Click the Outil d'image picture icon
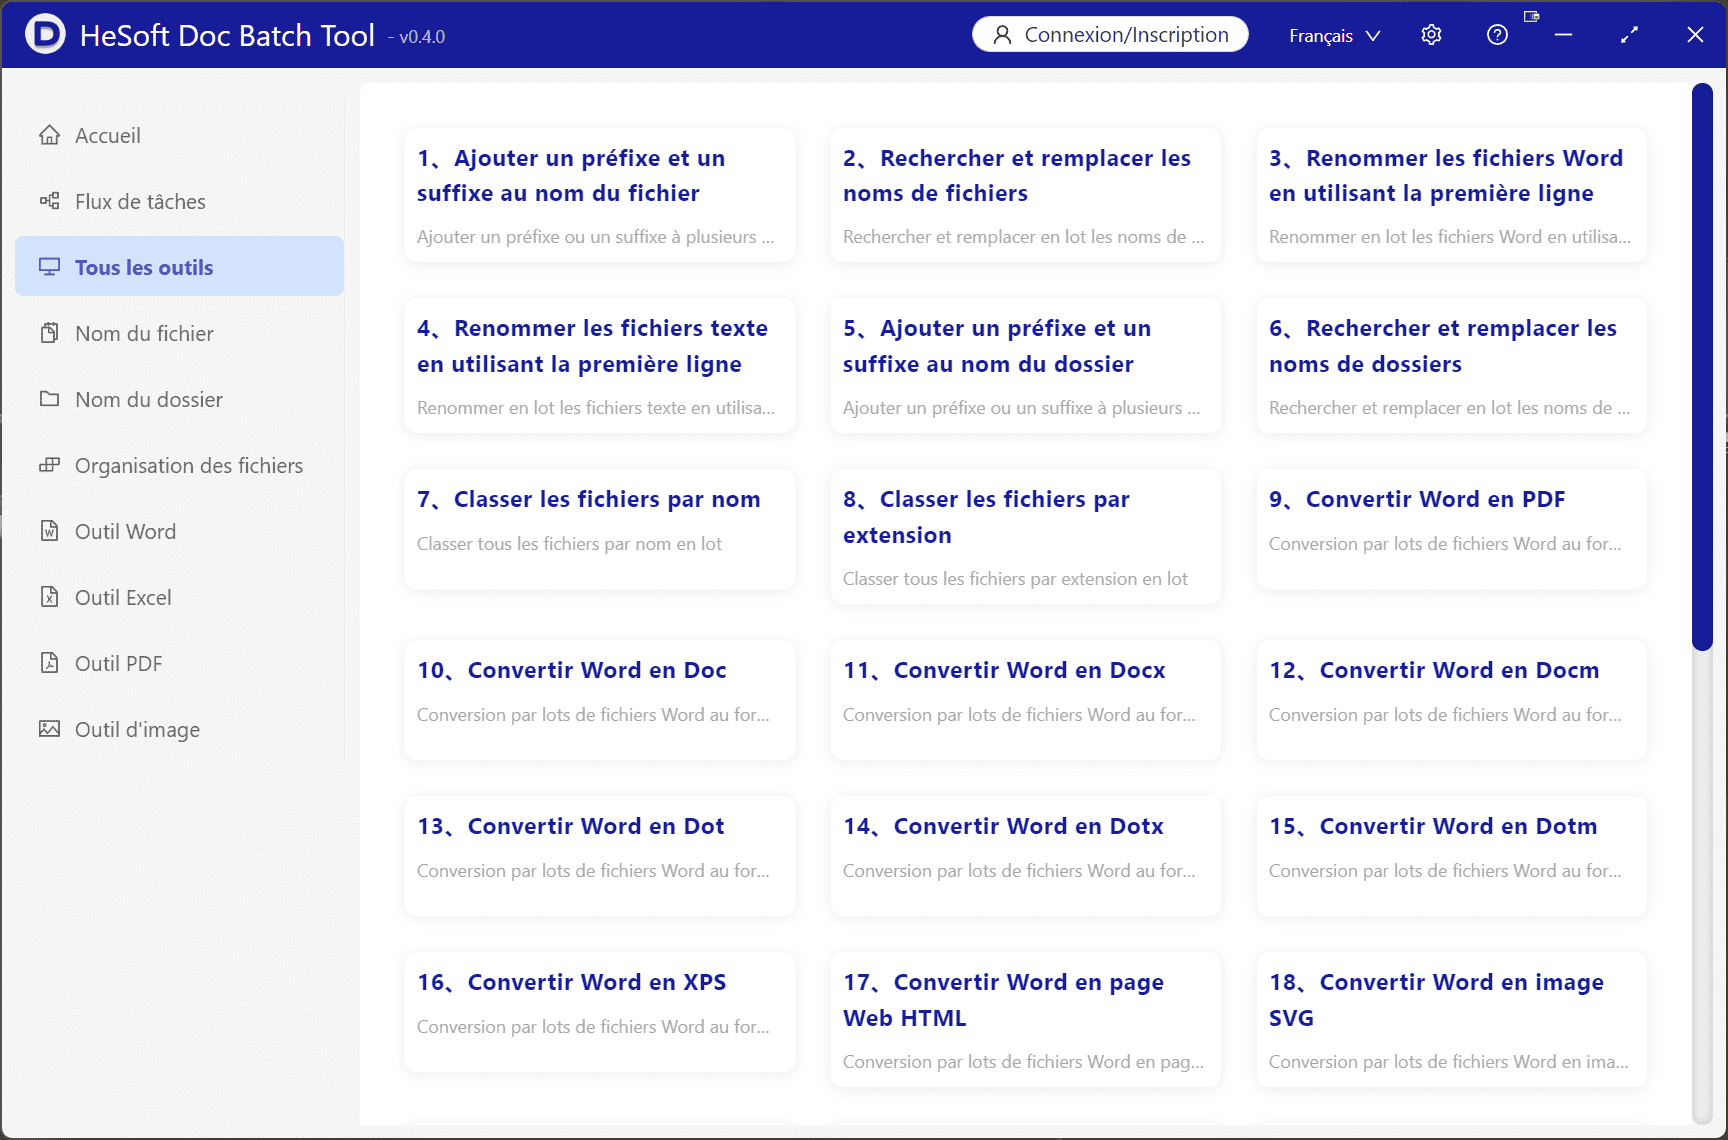The width and height of the screenshot is (1728, 1140). 49,729
